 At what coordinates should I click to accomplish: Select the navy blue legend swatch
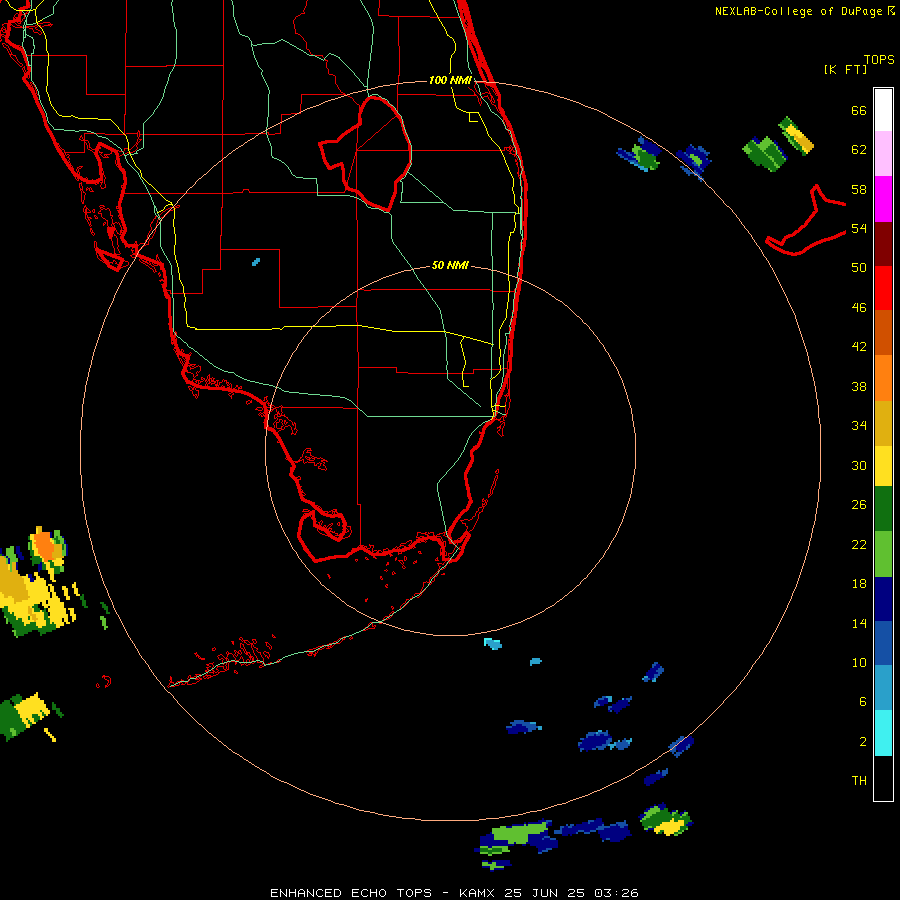tap(883, 599)
